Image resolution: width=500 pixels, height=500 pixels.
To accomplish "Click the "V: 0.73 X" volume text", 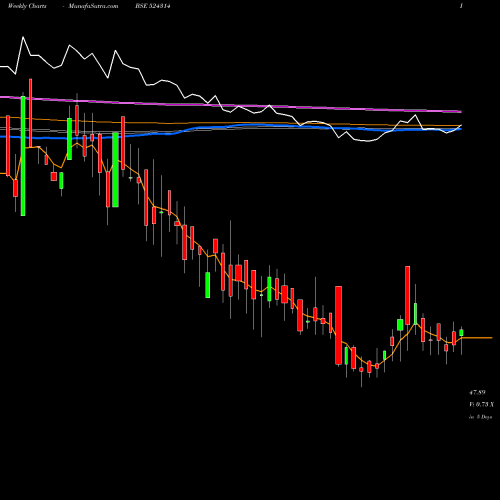I will point(481,404).
